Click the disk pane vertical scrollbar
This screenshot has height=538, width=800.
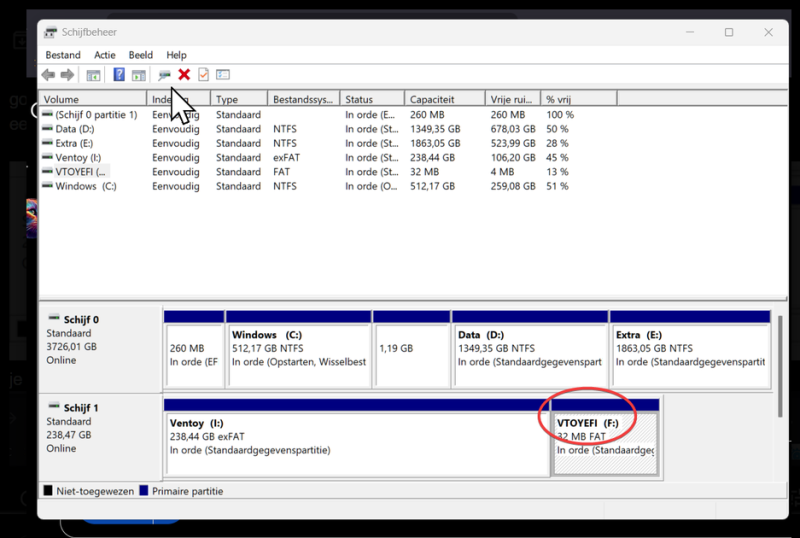tap(780, 366)
